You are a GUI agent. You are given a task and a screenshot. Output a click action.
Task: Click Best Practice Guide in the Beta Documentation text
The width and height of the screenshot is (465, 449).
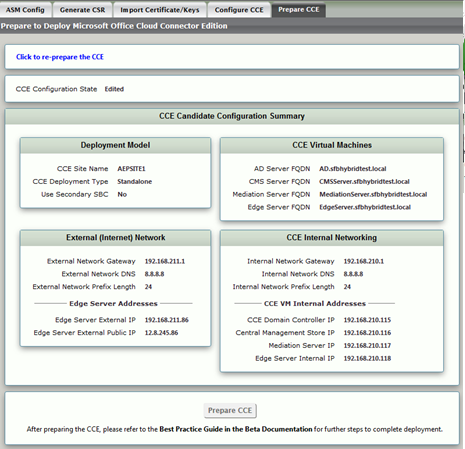click(236, 429)
